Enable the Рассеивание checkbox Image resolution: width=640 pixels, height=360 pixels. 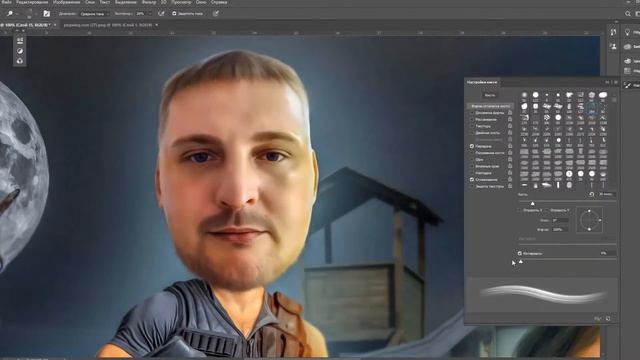[472, 120]
